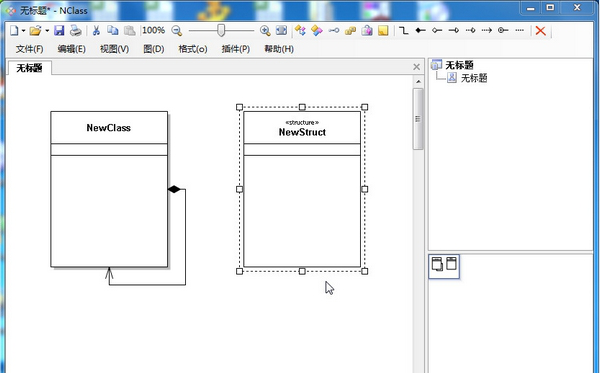Delete selected elements with red X

(x=540, y=30)
